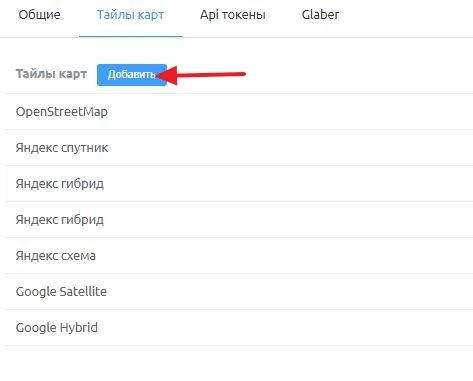Open the first Яндекс гибрид entry
This screenshot has width=473, height=381.
[239, 184]
